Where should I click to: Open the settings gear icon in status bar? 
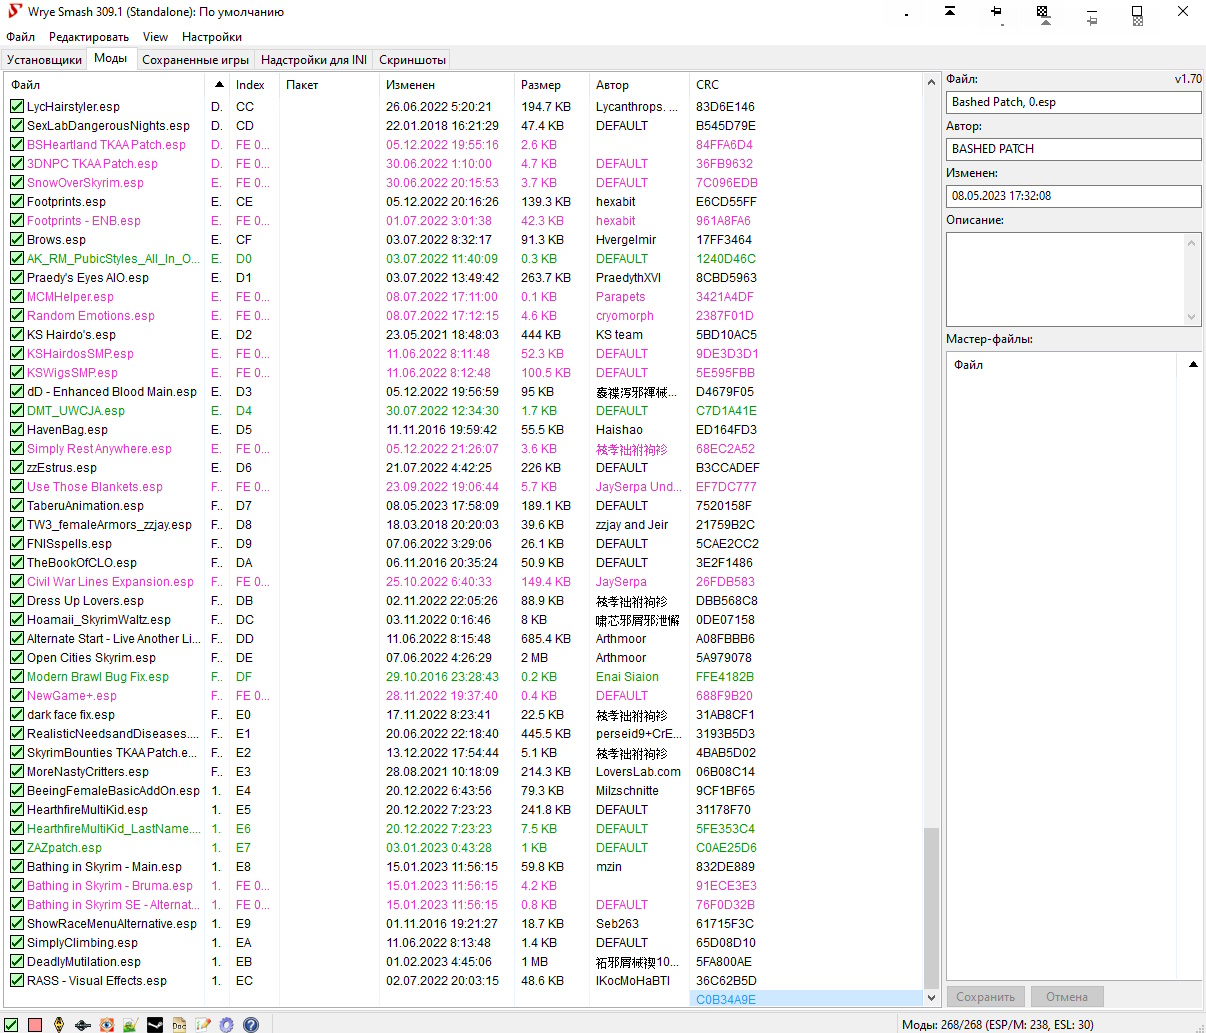227,1024
